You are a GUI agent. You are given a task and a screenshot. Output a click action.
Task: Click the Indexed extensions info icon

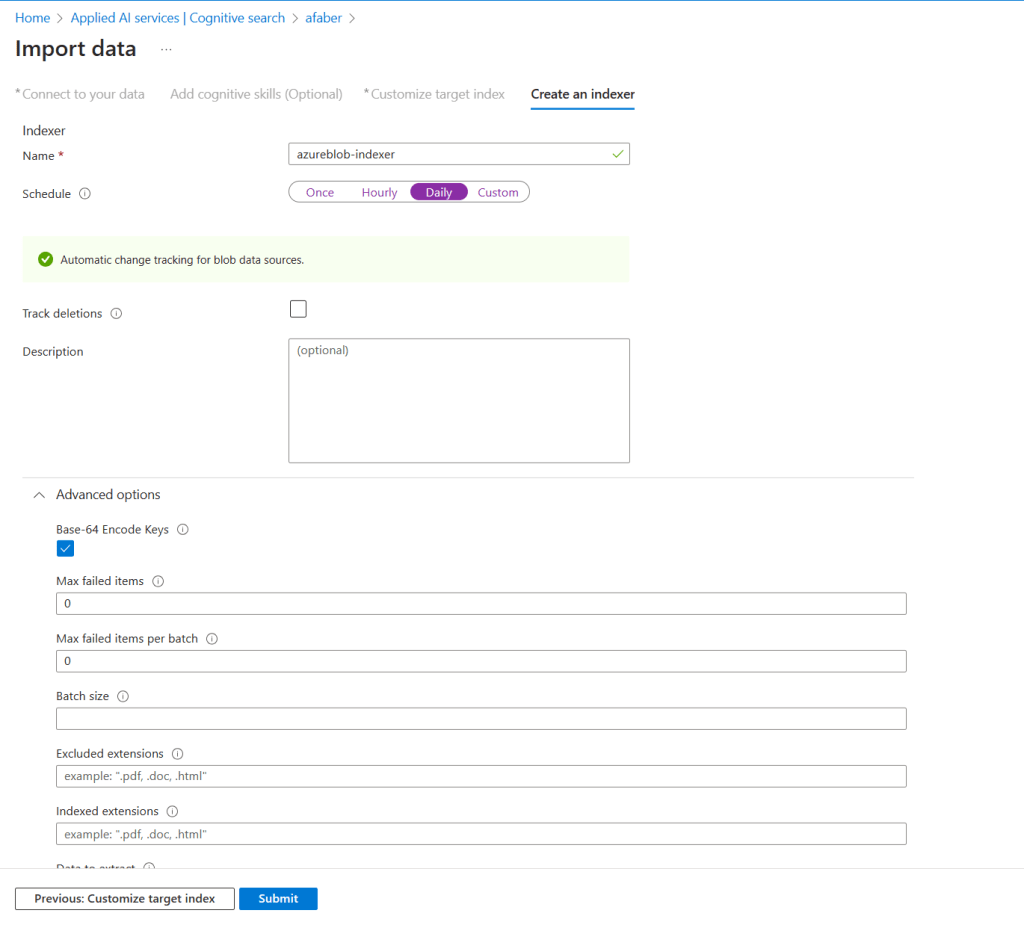[172, 811]
